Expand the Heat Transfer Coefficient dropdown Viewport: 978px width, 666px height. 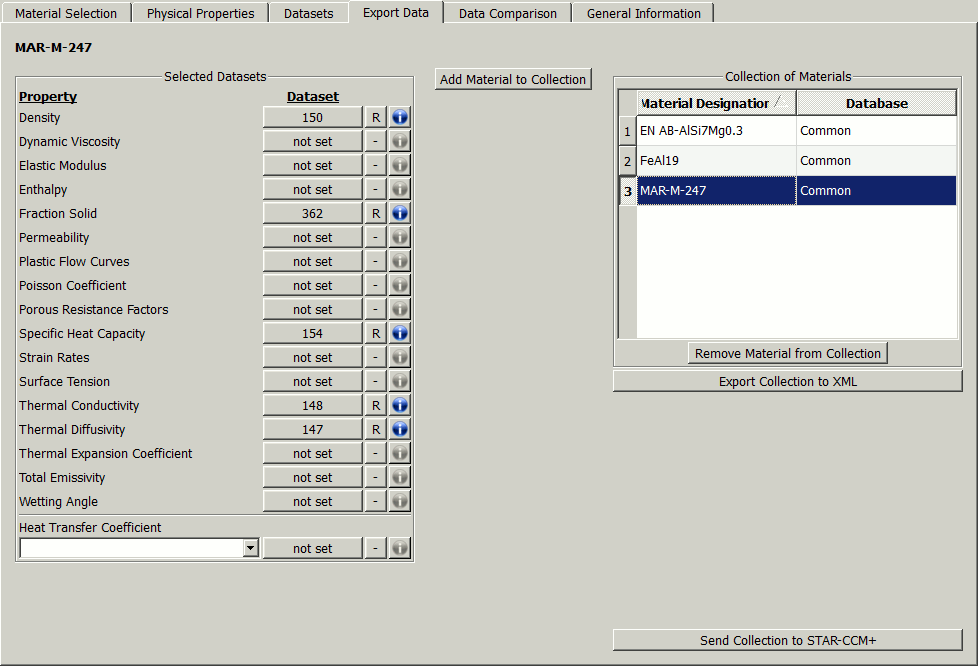pos(250,548)
